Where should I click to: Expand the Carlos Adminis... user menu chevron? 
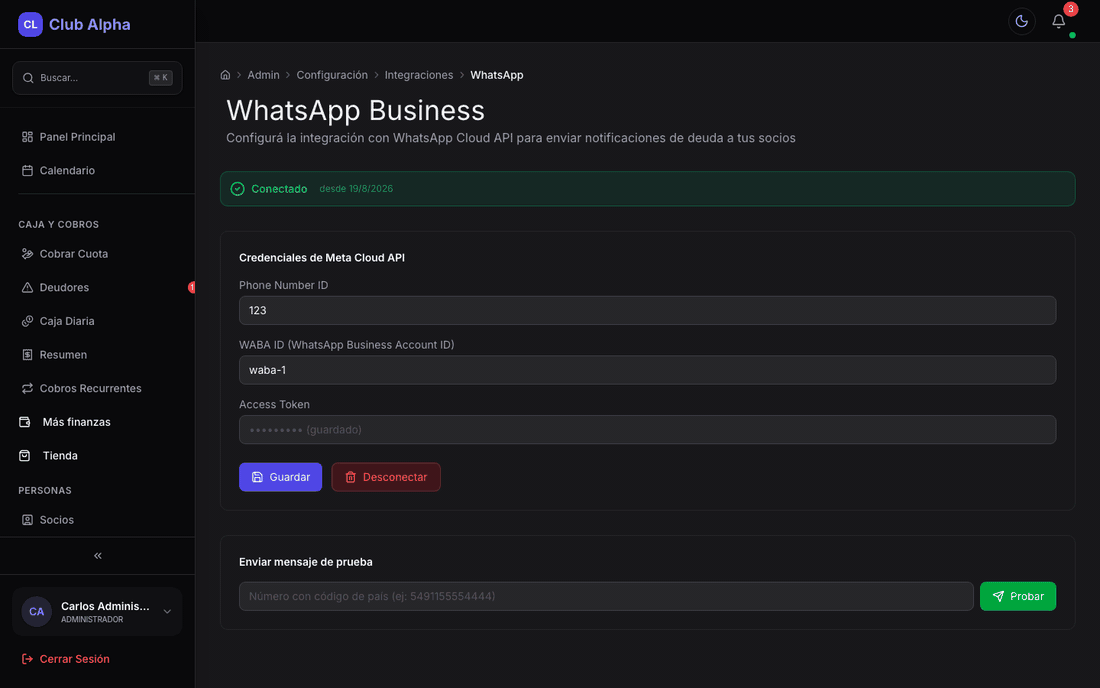click(x=167, y=612)
